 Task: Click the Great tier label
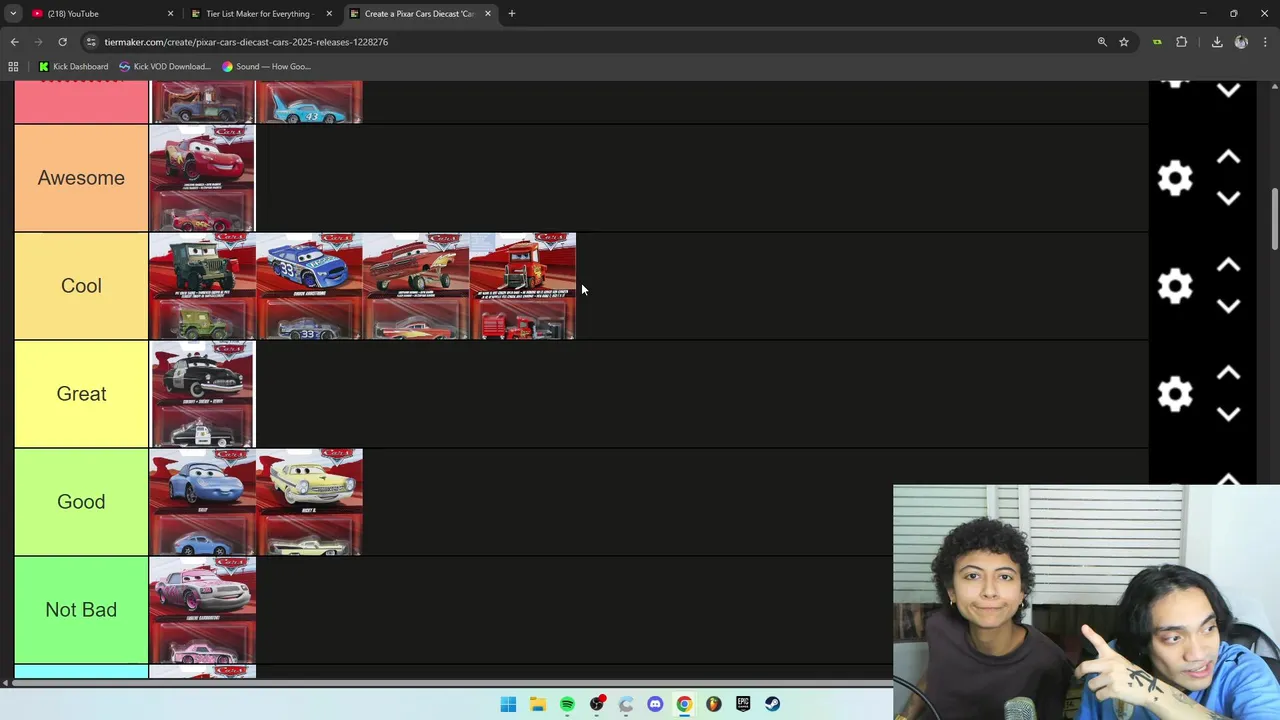click(81, 394)
